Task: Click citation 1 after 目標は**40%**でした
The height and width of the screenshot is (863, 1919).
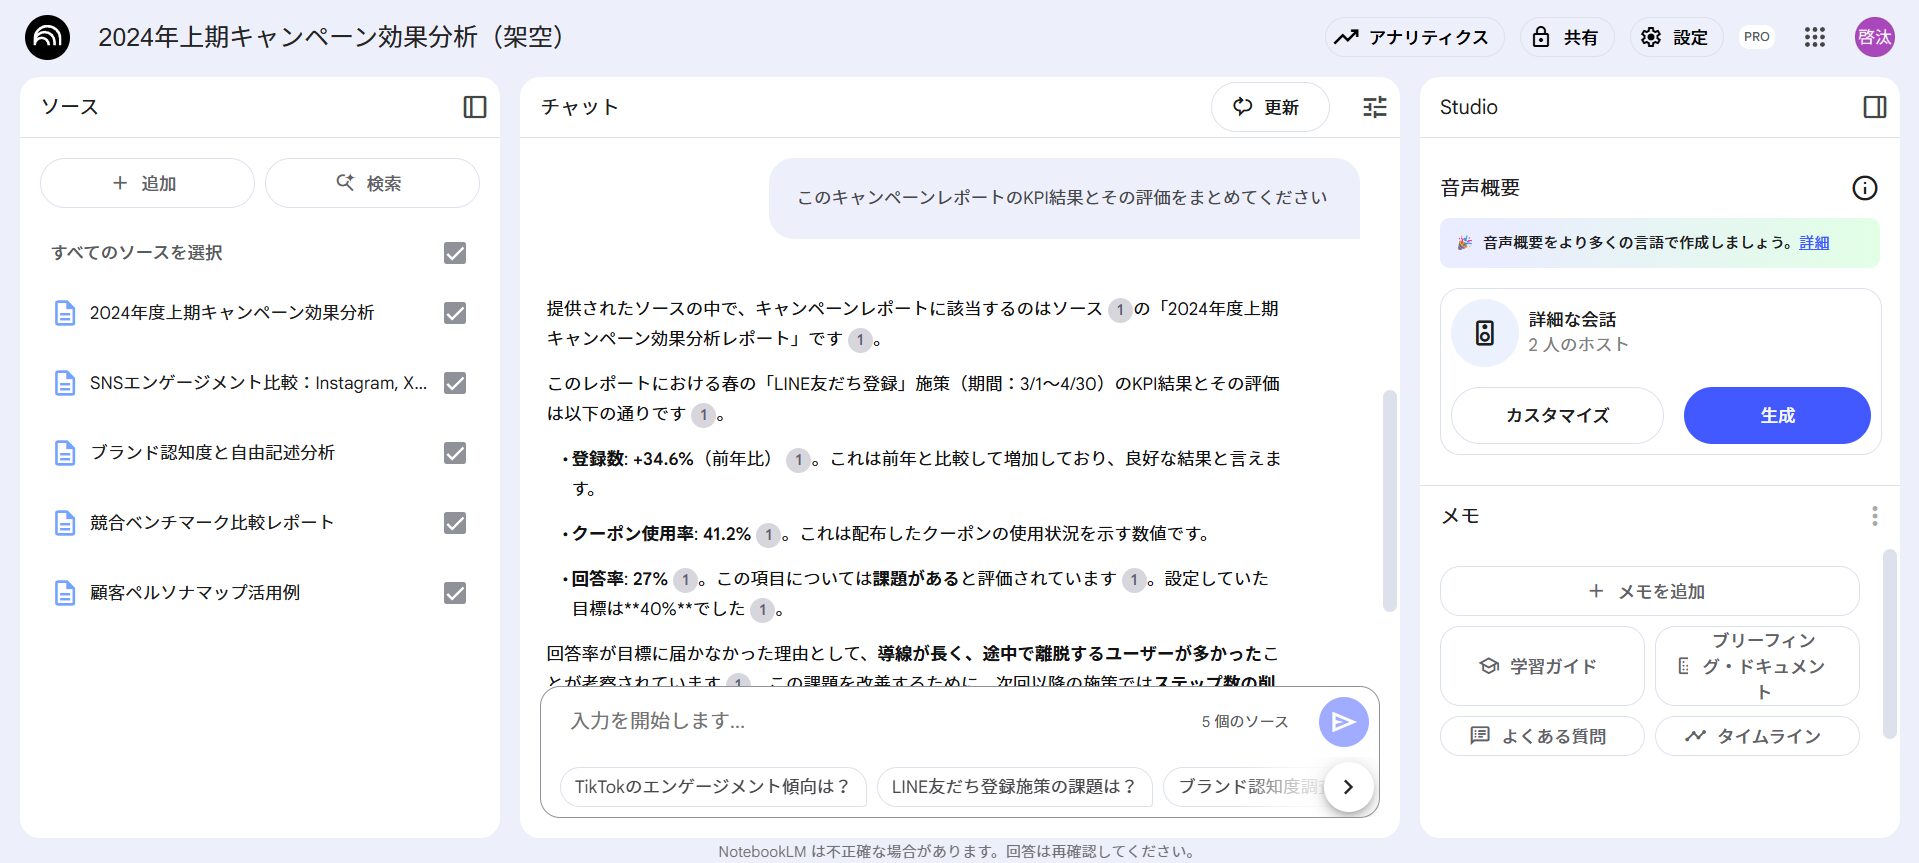Action: (763, 610)
